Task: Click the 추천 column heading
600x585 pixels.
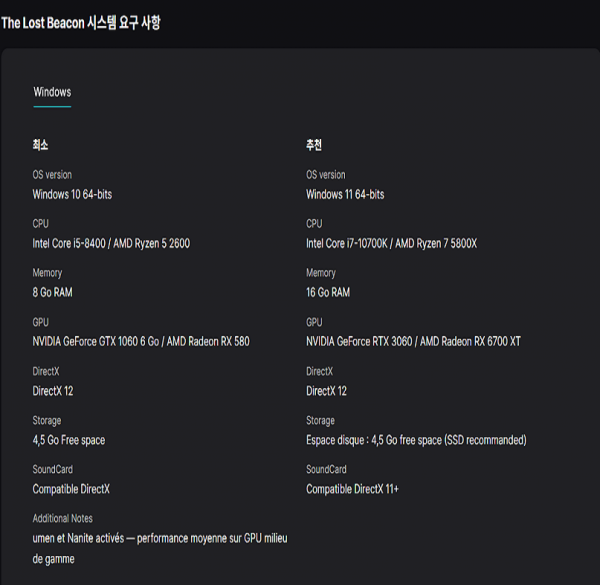Action: tap(314, 145)
